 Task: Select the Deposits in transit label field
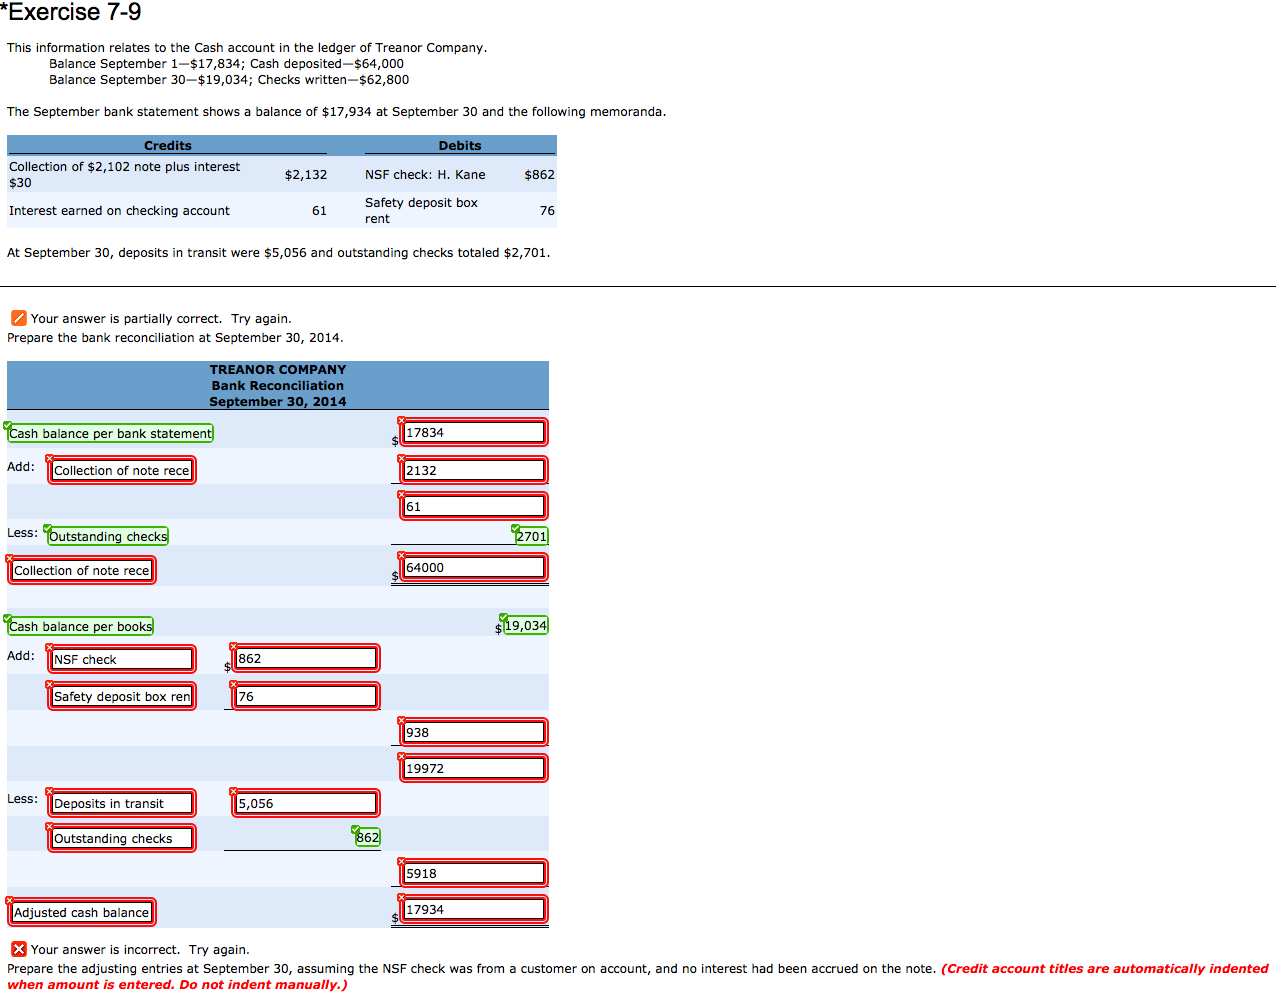click(122, 803)
